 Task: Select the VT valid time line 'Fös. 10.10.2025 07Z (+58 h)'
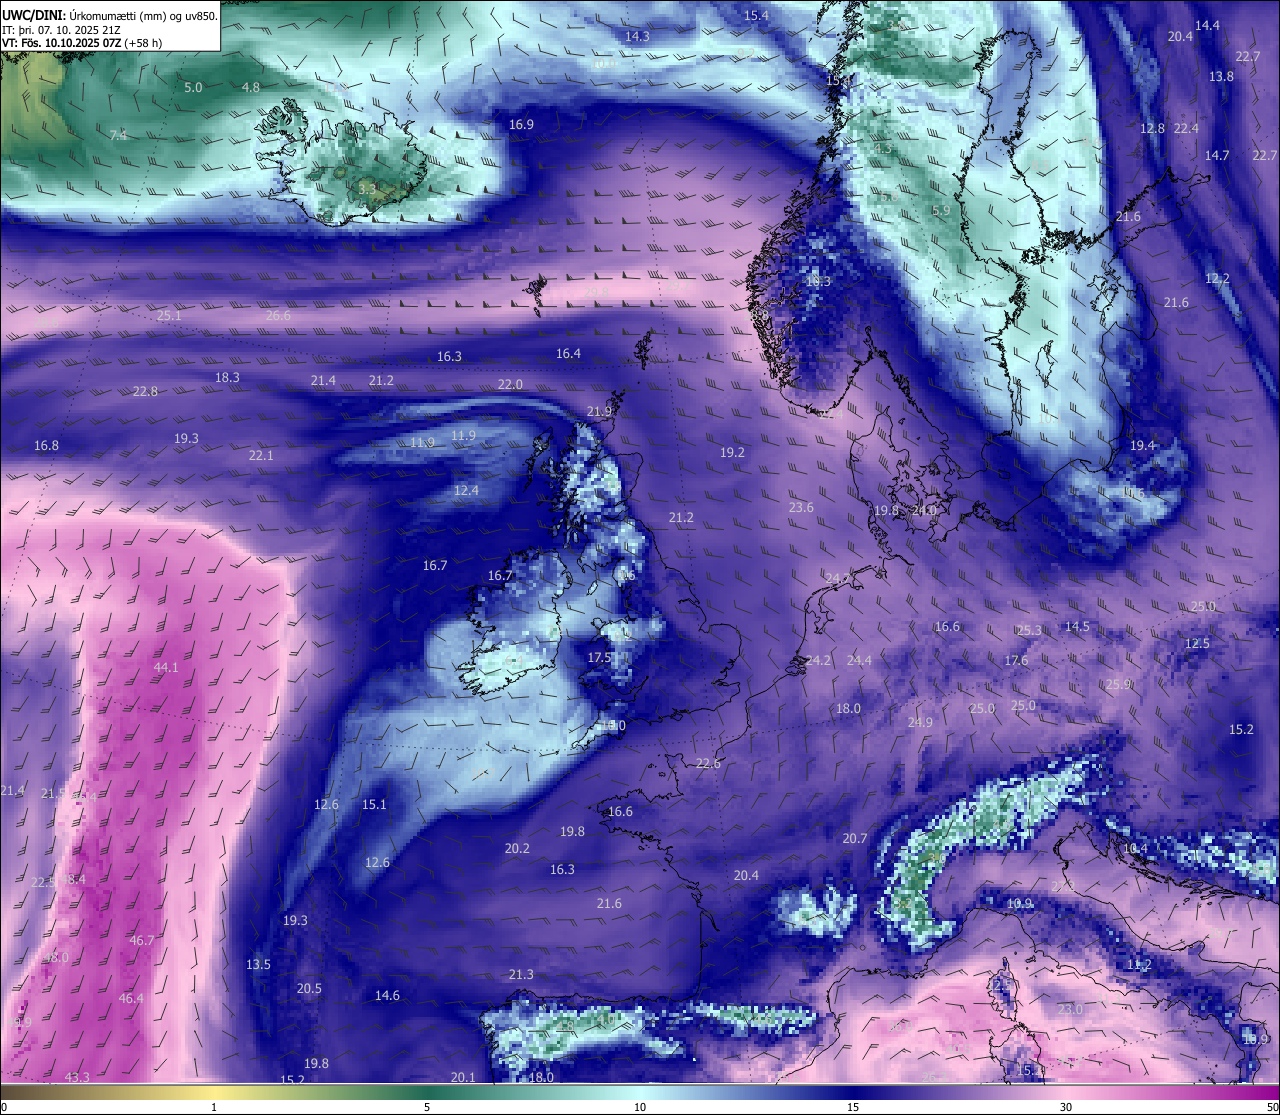pyautogui.click(x=82, y=43)
